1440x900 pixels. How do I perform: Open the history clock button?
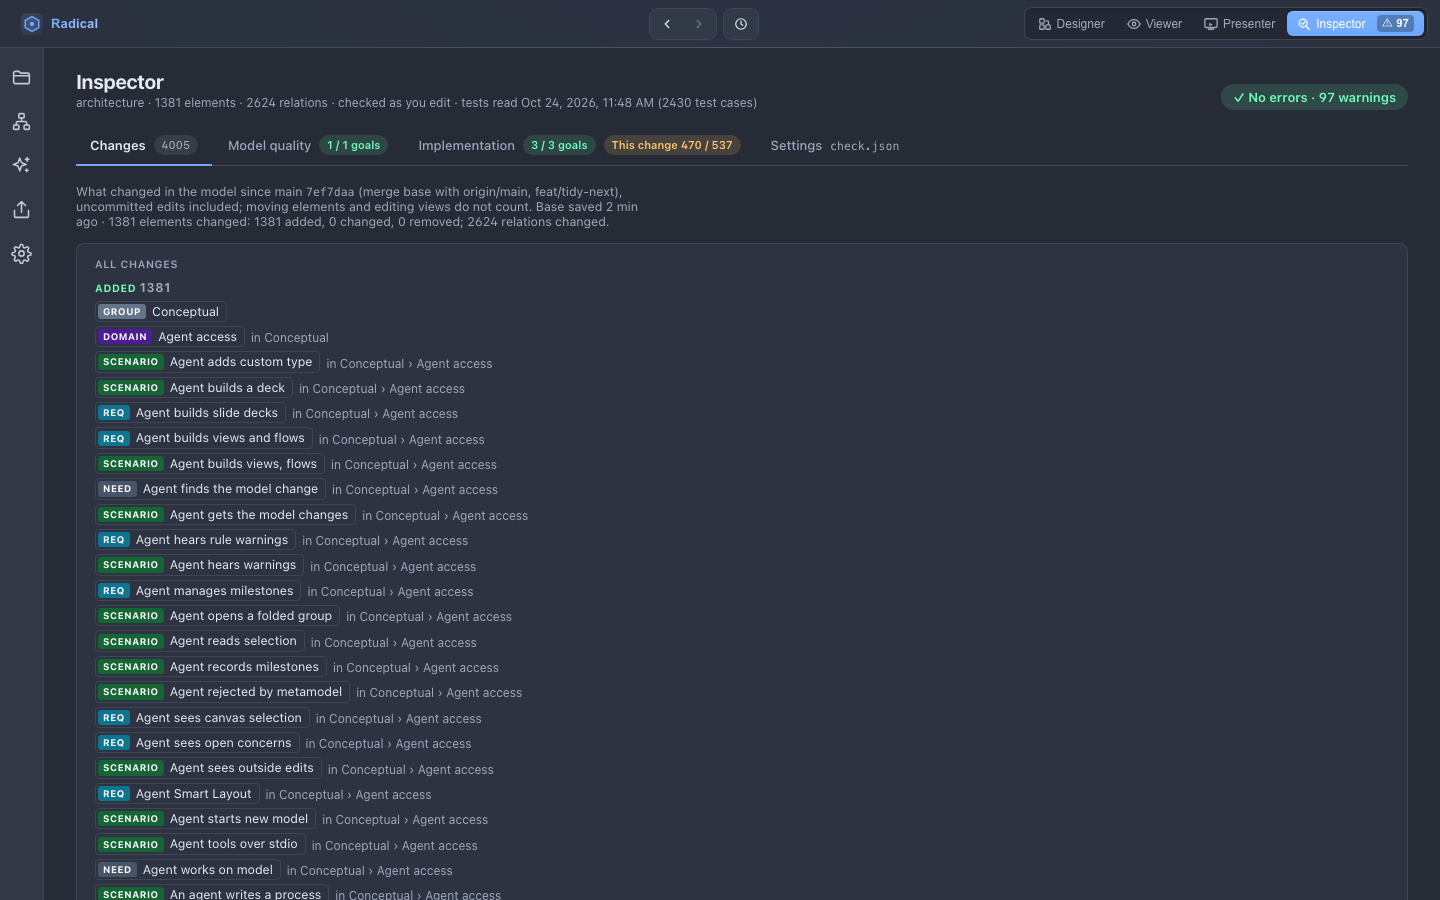click(741, 24)
